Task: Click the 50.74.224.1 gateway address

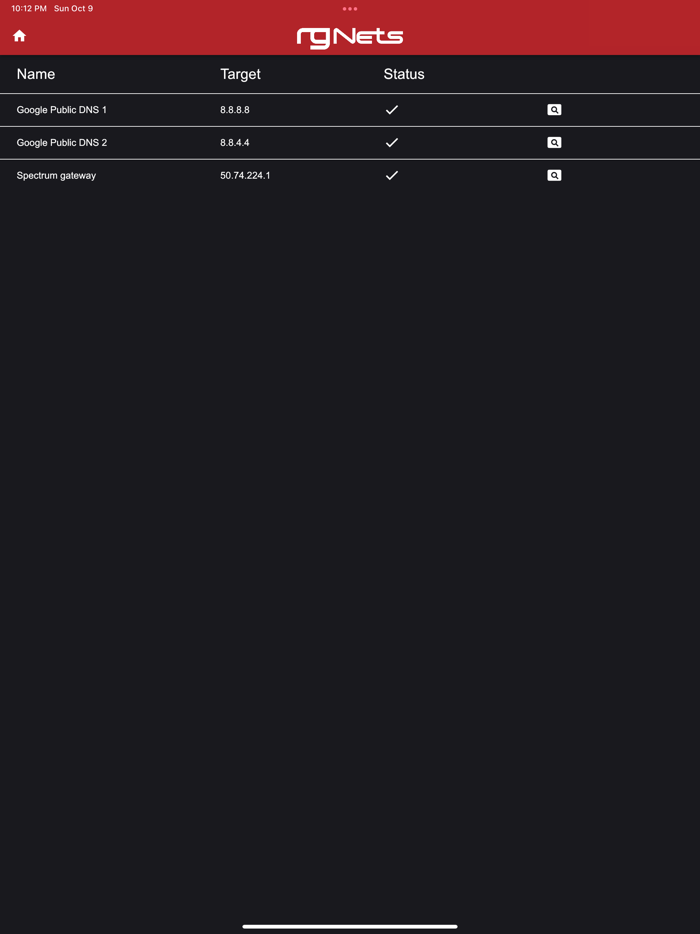Action: (245, 175)
